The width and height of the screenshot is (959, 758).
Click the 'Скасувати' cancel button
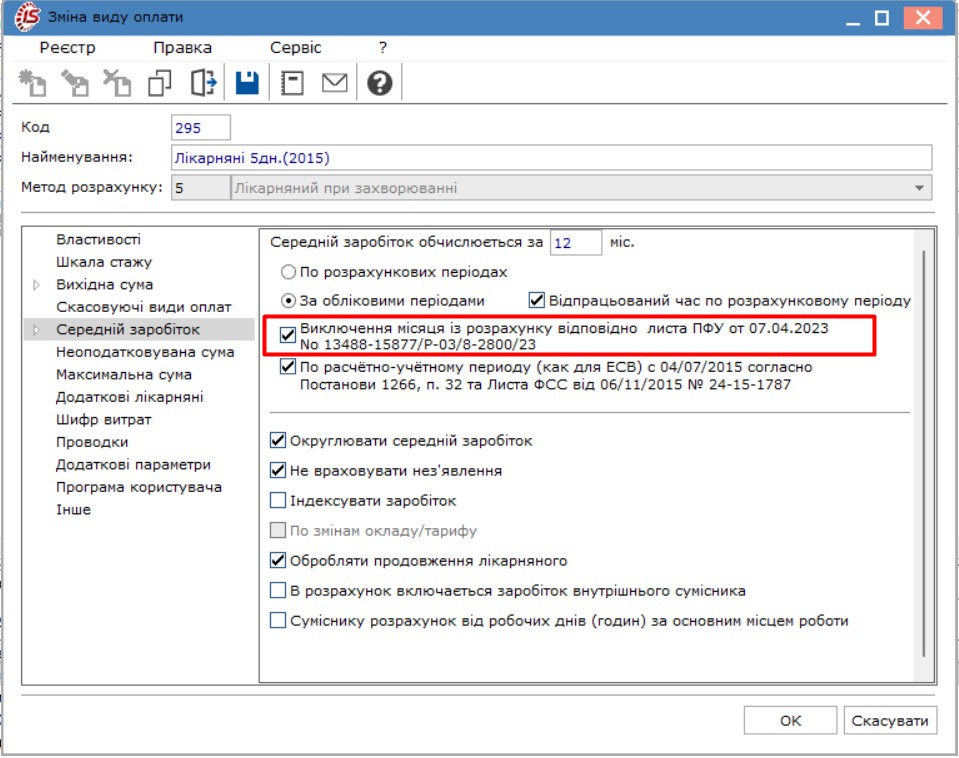click(x=891, y=720)
